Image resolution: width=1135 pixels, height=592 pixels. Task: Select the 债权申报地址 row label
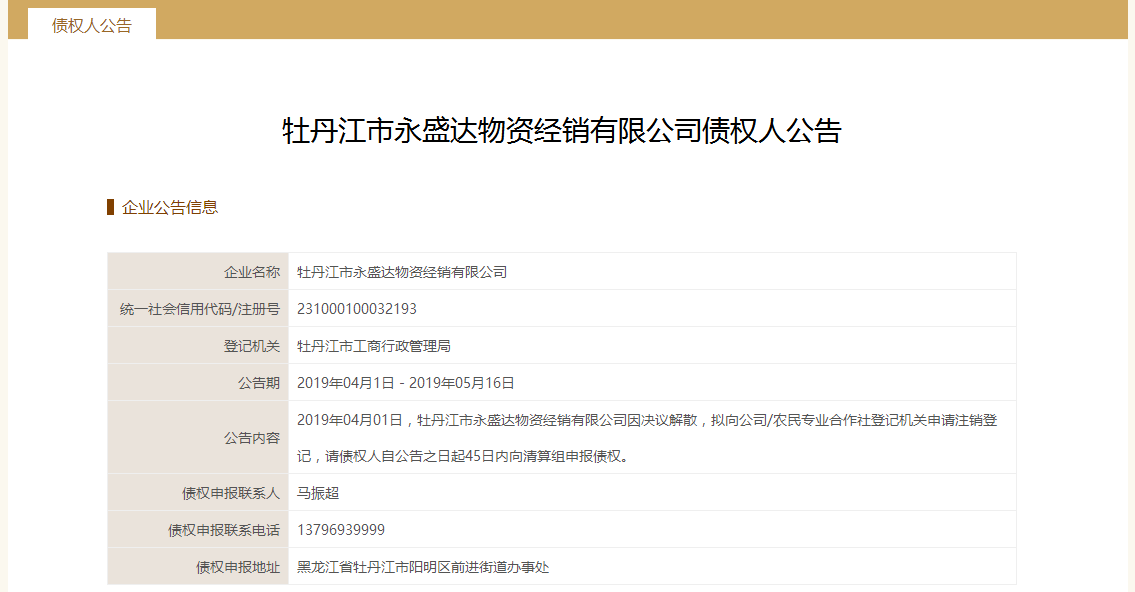[x=238, y=567]
